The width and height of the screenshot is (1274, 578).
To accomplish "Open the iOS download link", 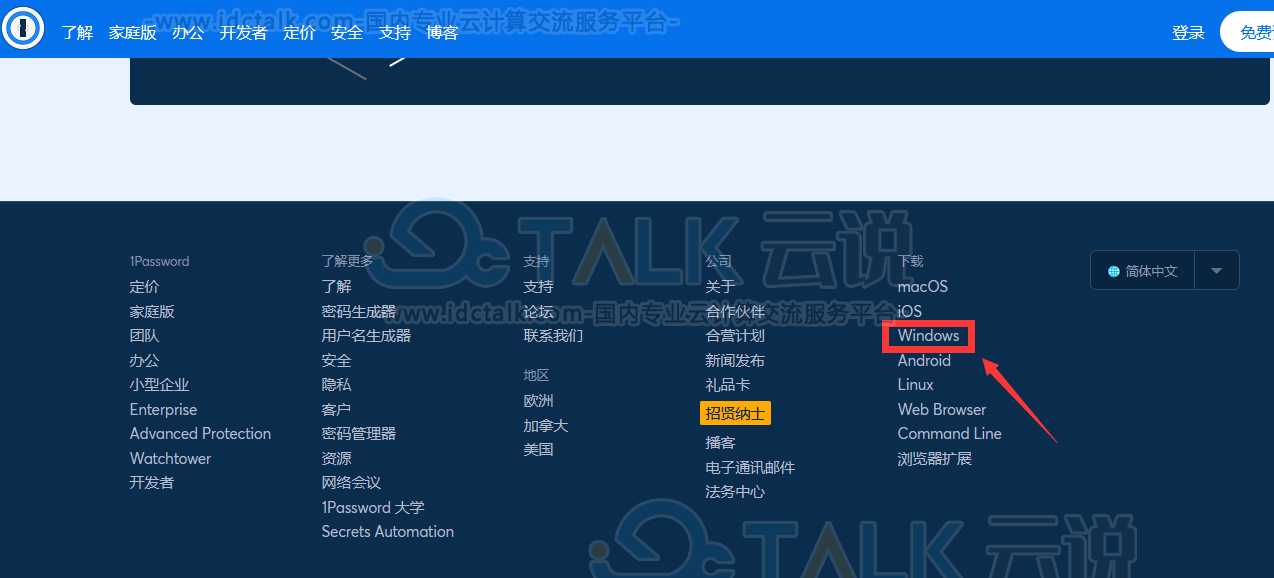I will tap(910, 311).
